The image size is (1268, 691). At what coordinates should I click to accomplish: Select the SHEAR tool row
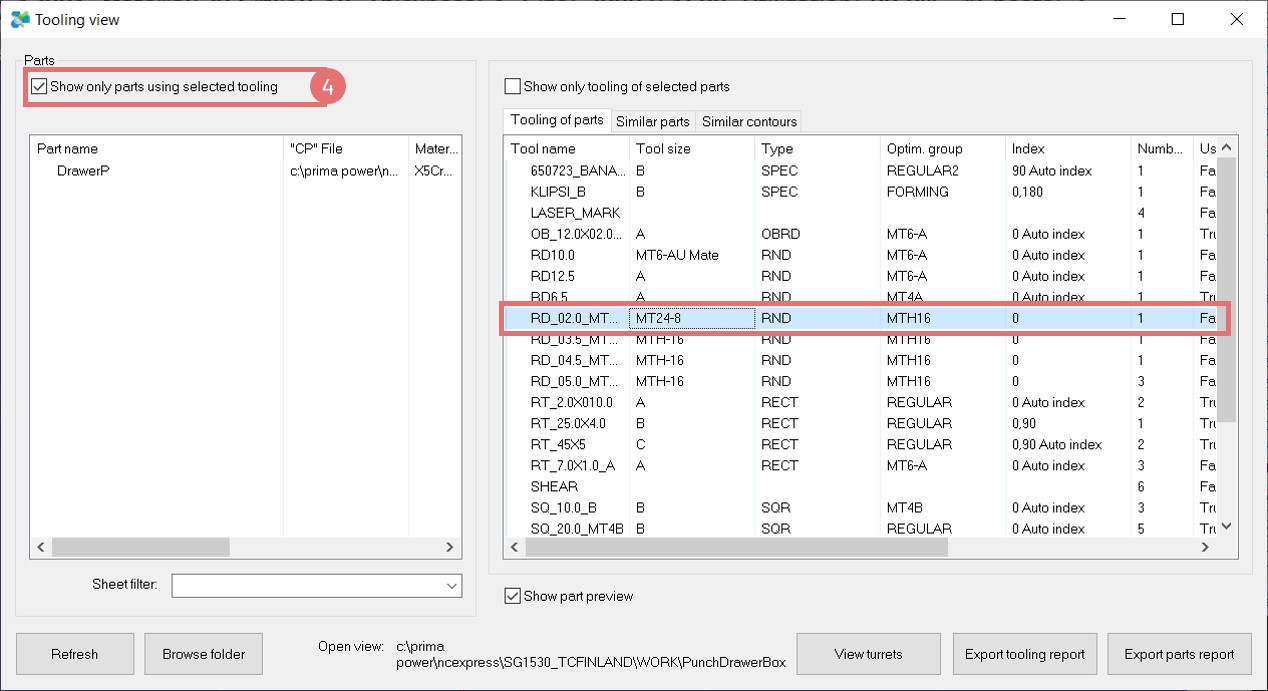point(554,487)
